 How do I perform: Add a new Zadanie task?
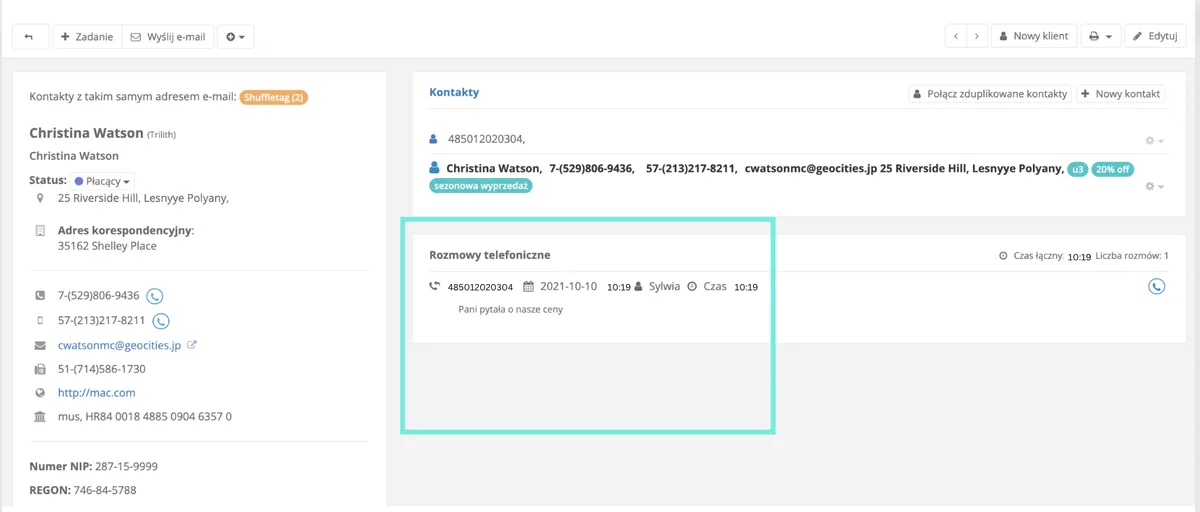tap(87, 37)
